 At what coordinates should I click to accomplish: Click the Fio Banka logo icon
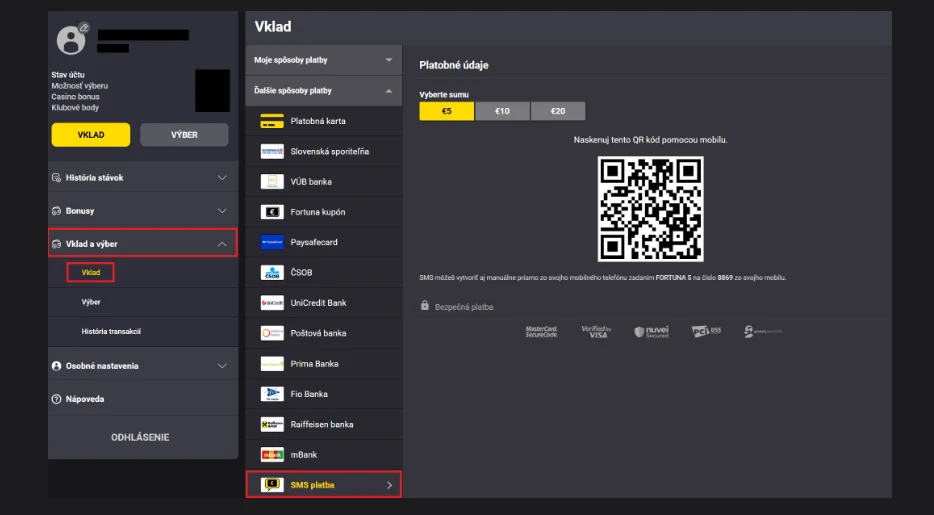point(272,394)
